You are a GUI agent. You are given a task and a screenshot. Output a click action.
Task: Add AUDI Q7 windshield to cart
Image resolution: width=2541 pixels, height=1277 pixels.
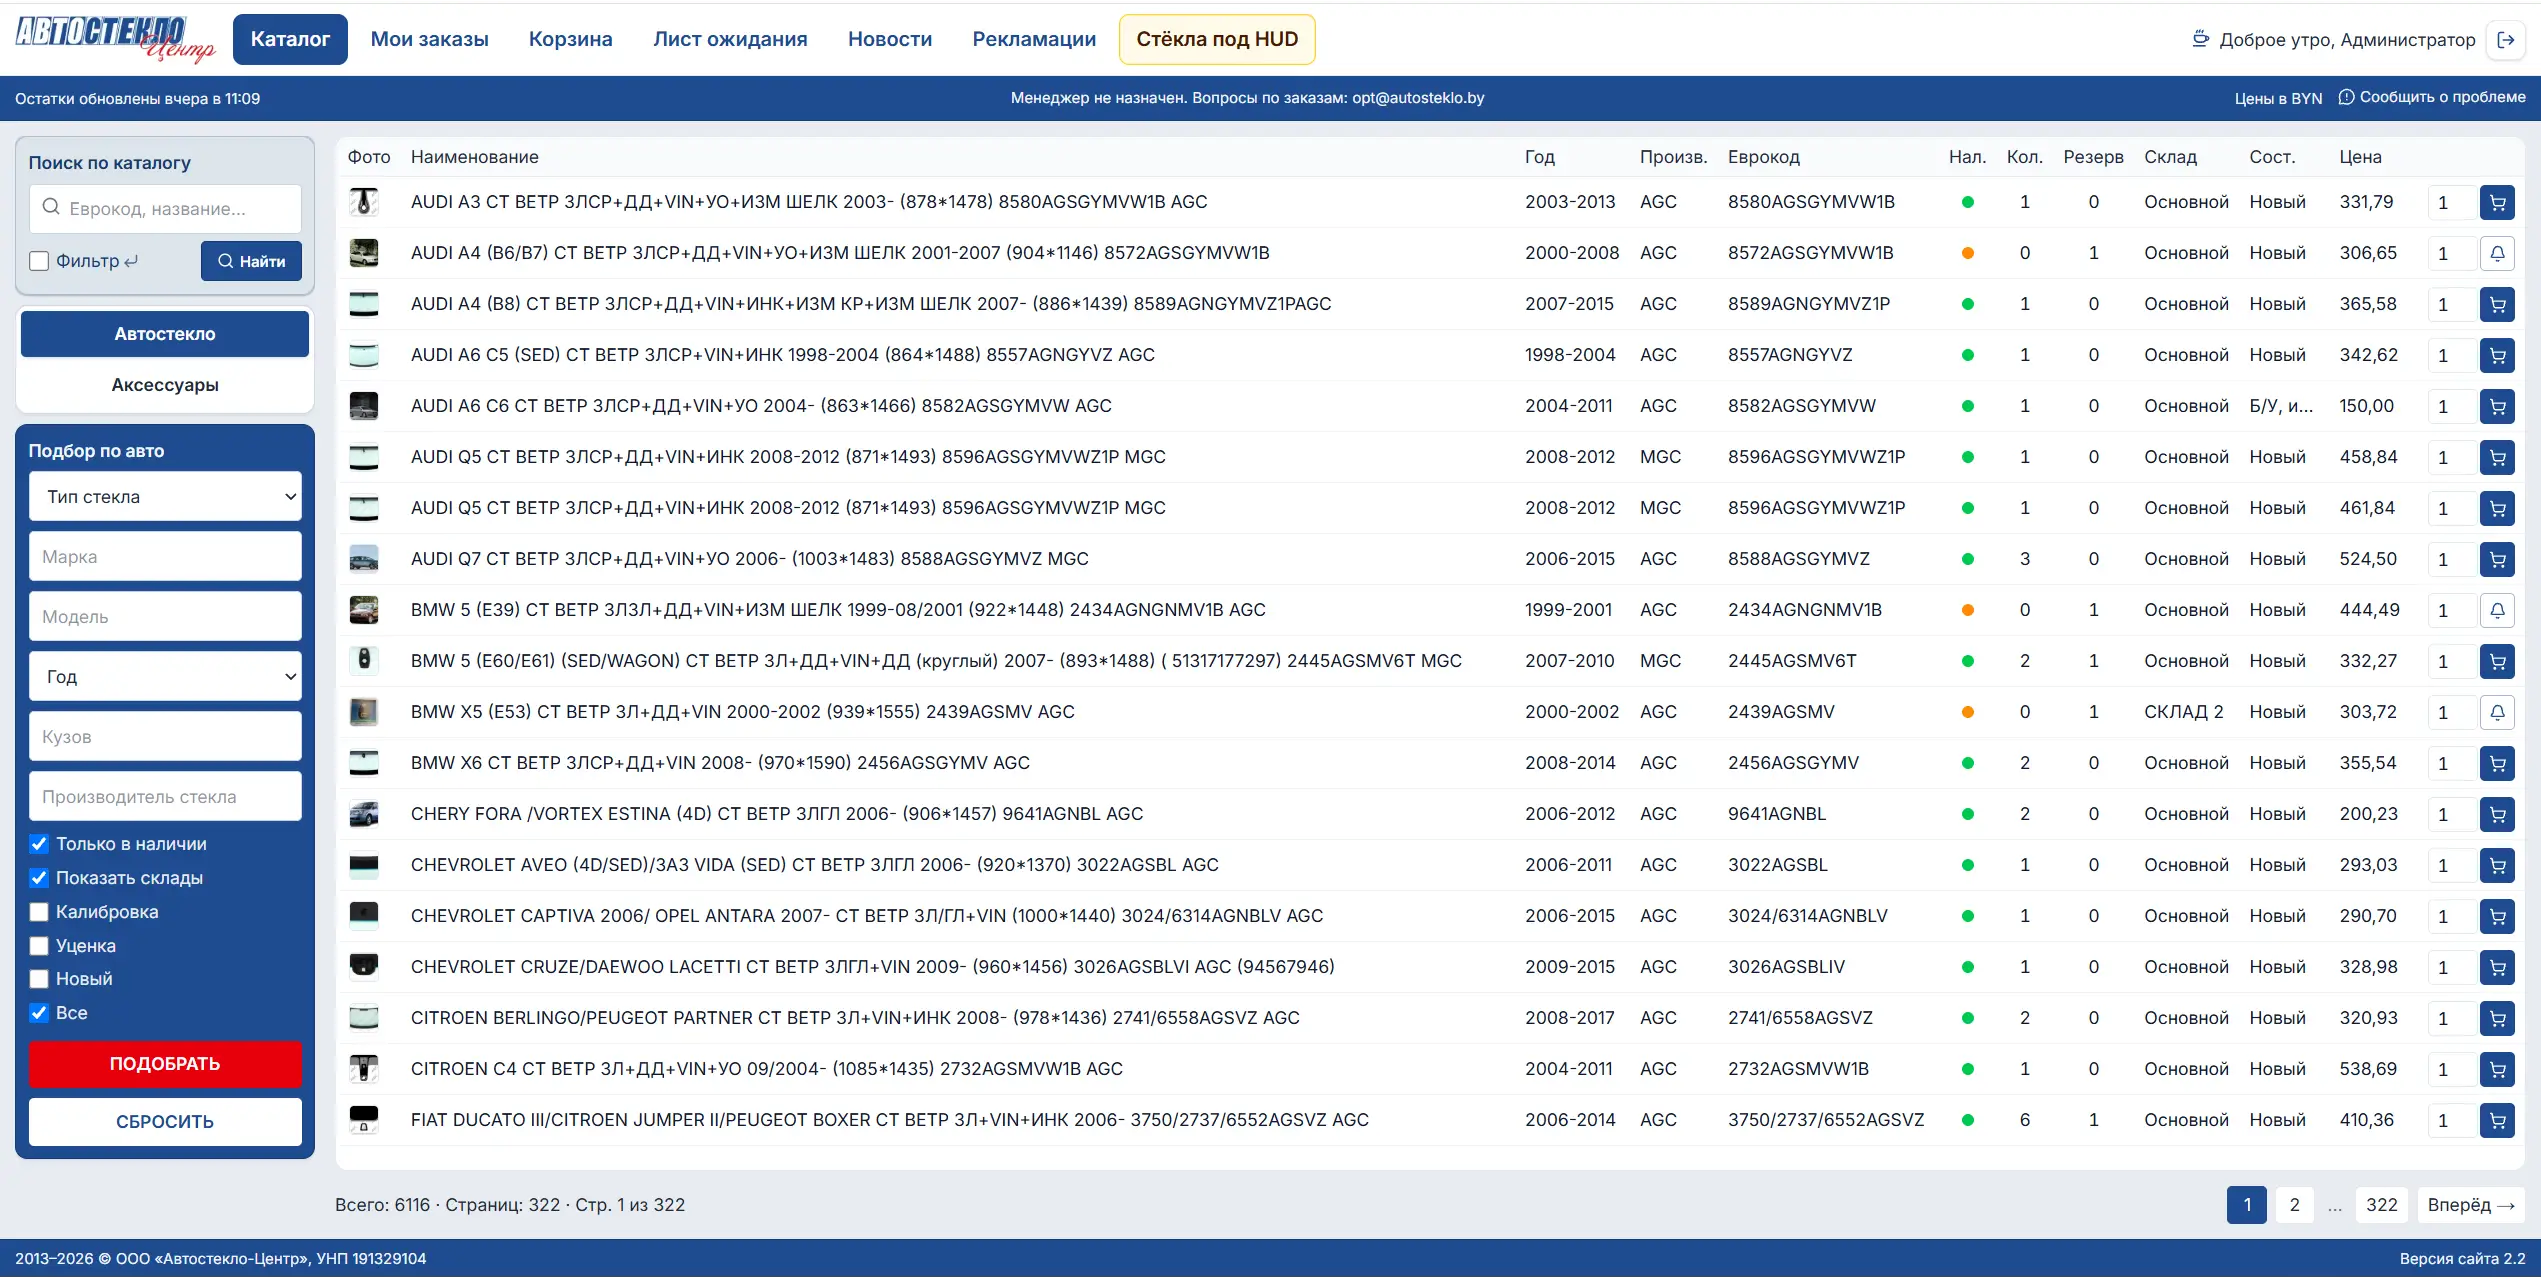pyautogui.click(x=2497, y=559)
